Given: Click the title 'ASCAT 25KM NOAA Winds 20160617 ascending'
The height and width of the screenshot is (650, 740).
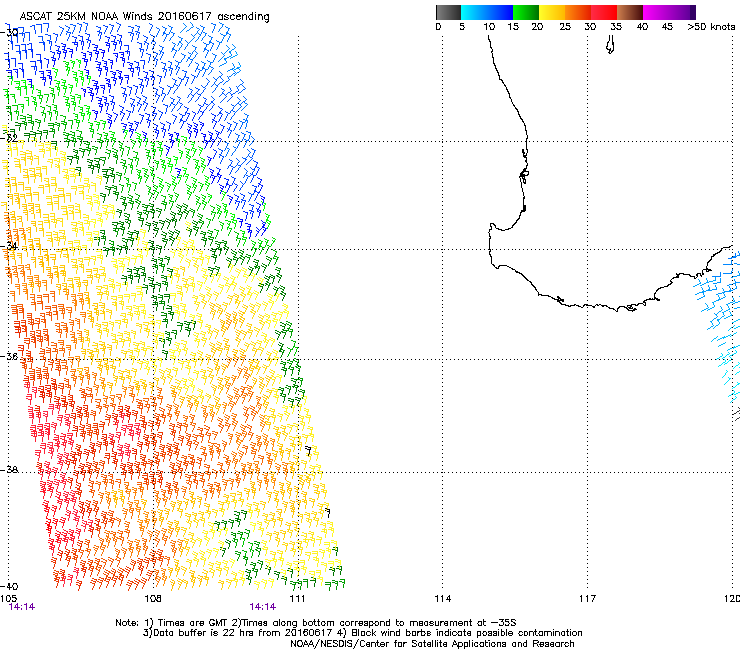Looking at the screenshot, I should 144,17.
